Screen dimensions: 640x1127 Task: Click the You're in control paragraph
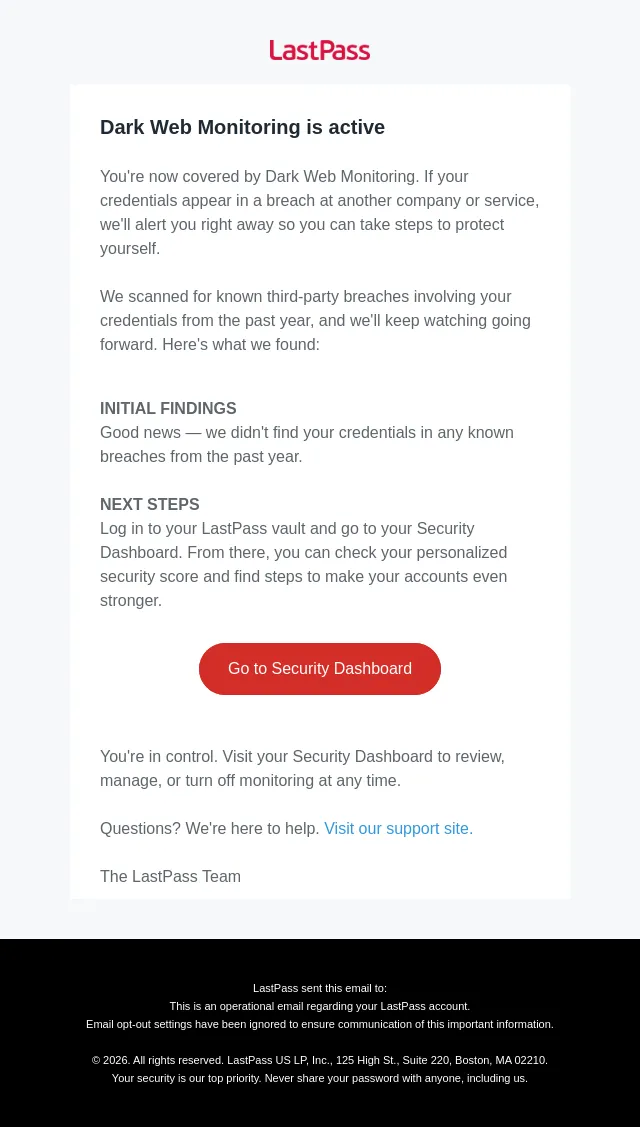pos(302,768)
